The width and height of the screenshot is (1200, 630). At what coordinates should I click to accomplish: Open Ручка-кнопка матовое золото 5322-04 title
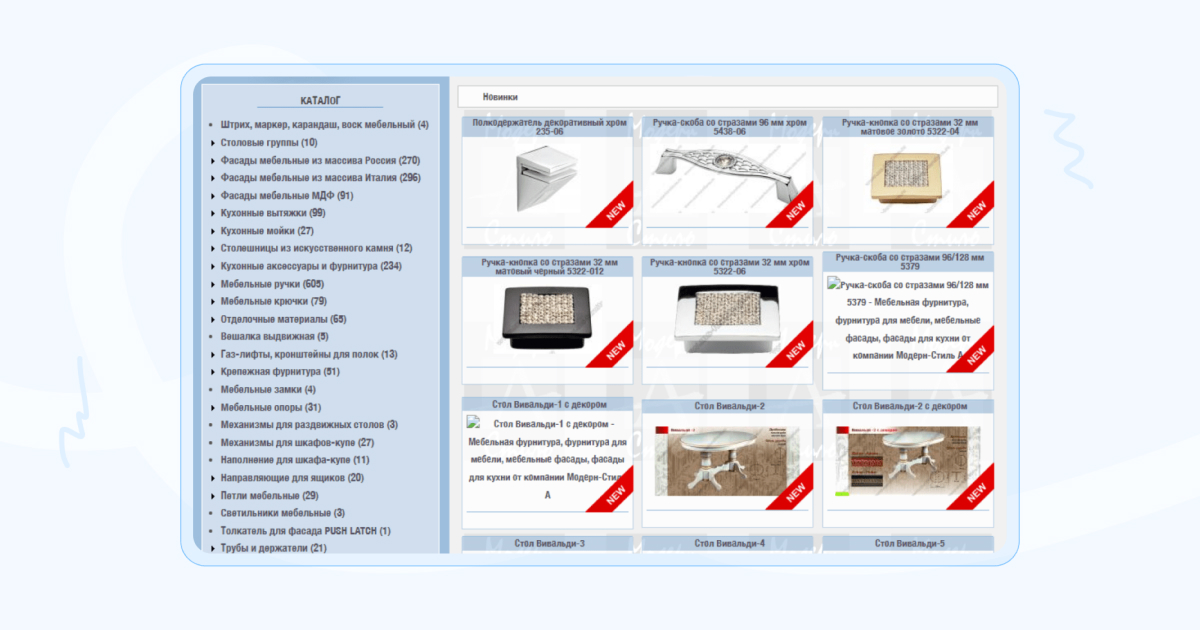[x=908, y=127]
